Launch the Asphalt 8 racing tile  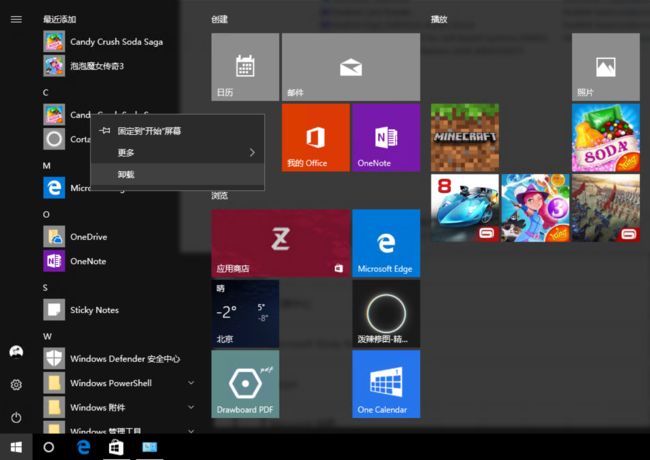(465, 208)
